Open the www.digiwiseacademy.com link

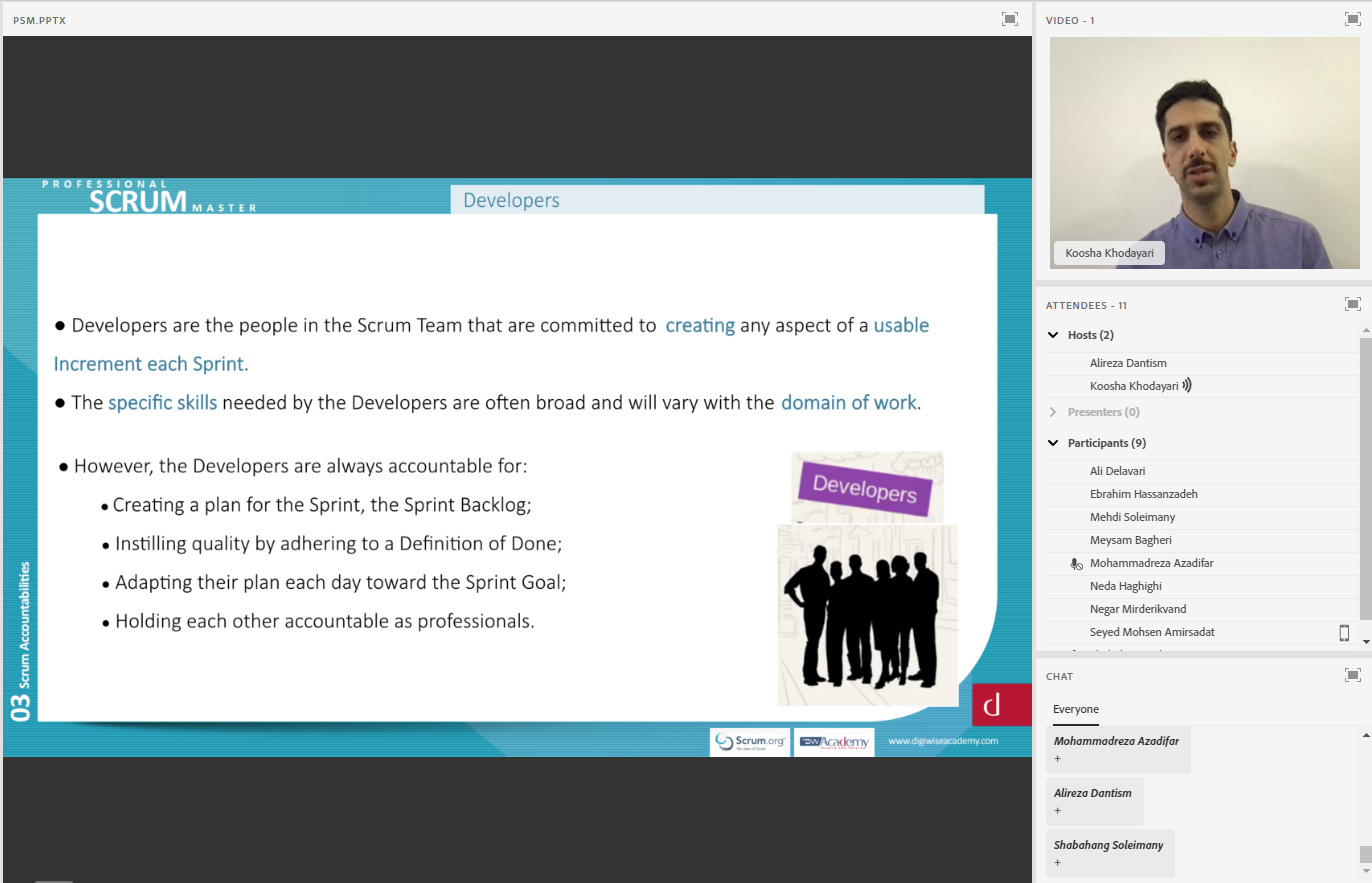(942, 741)
